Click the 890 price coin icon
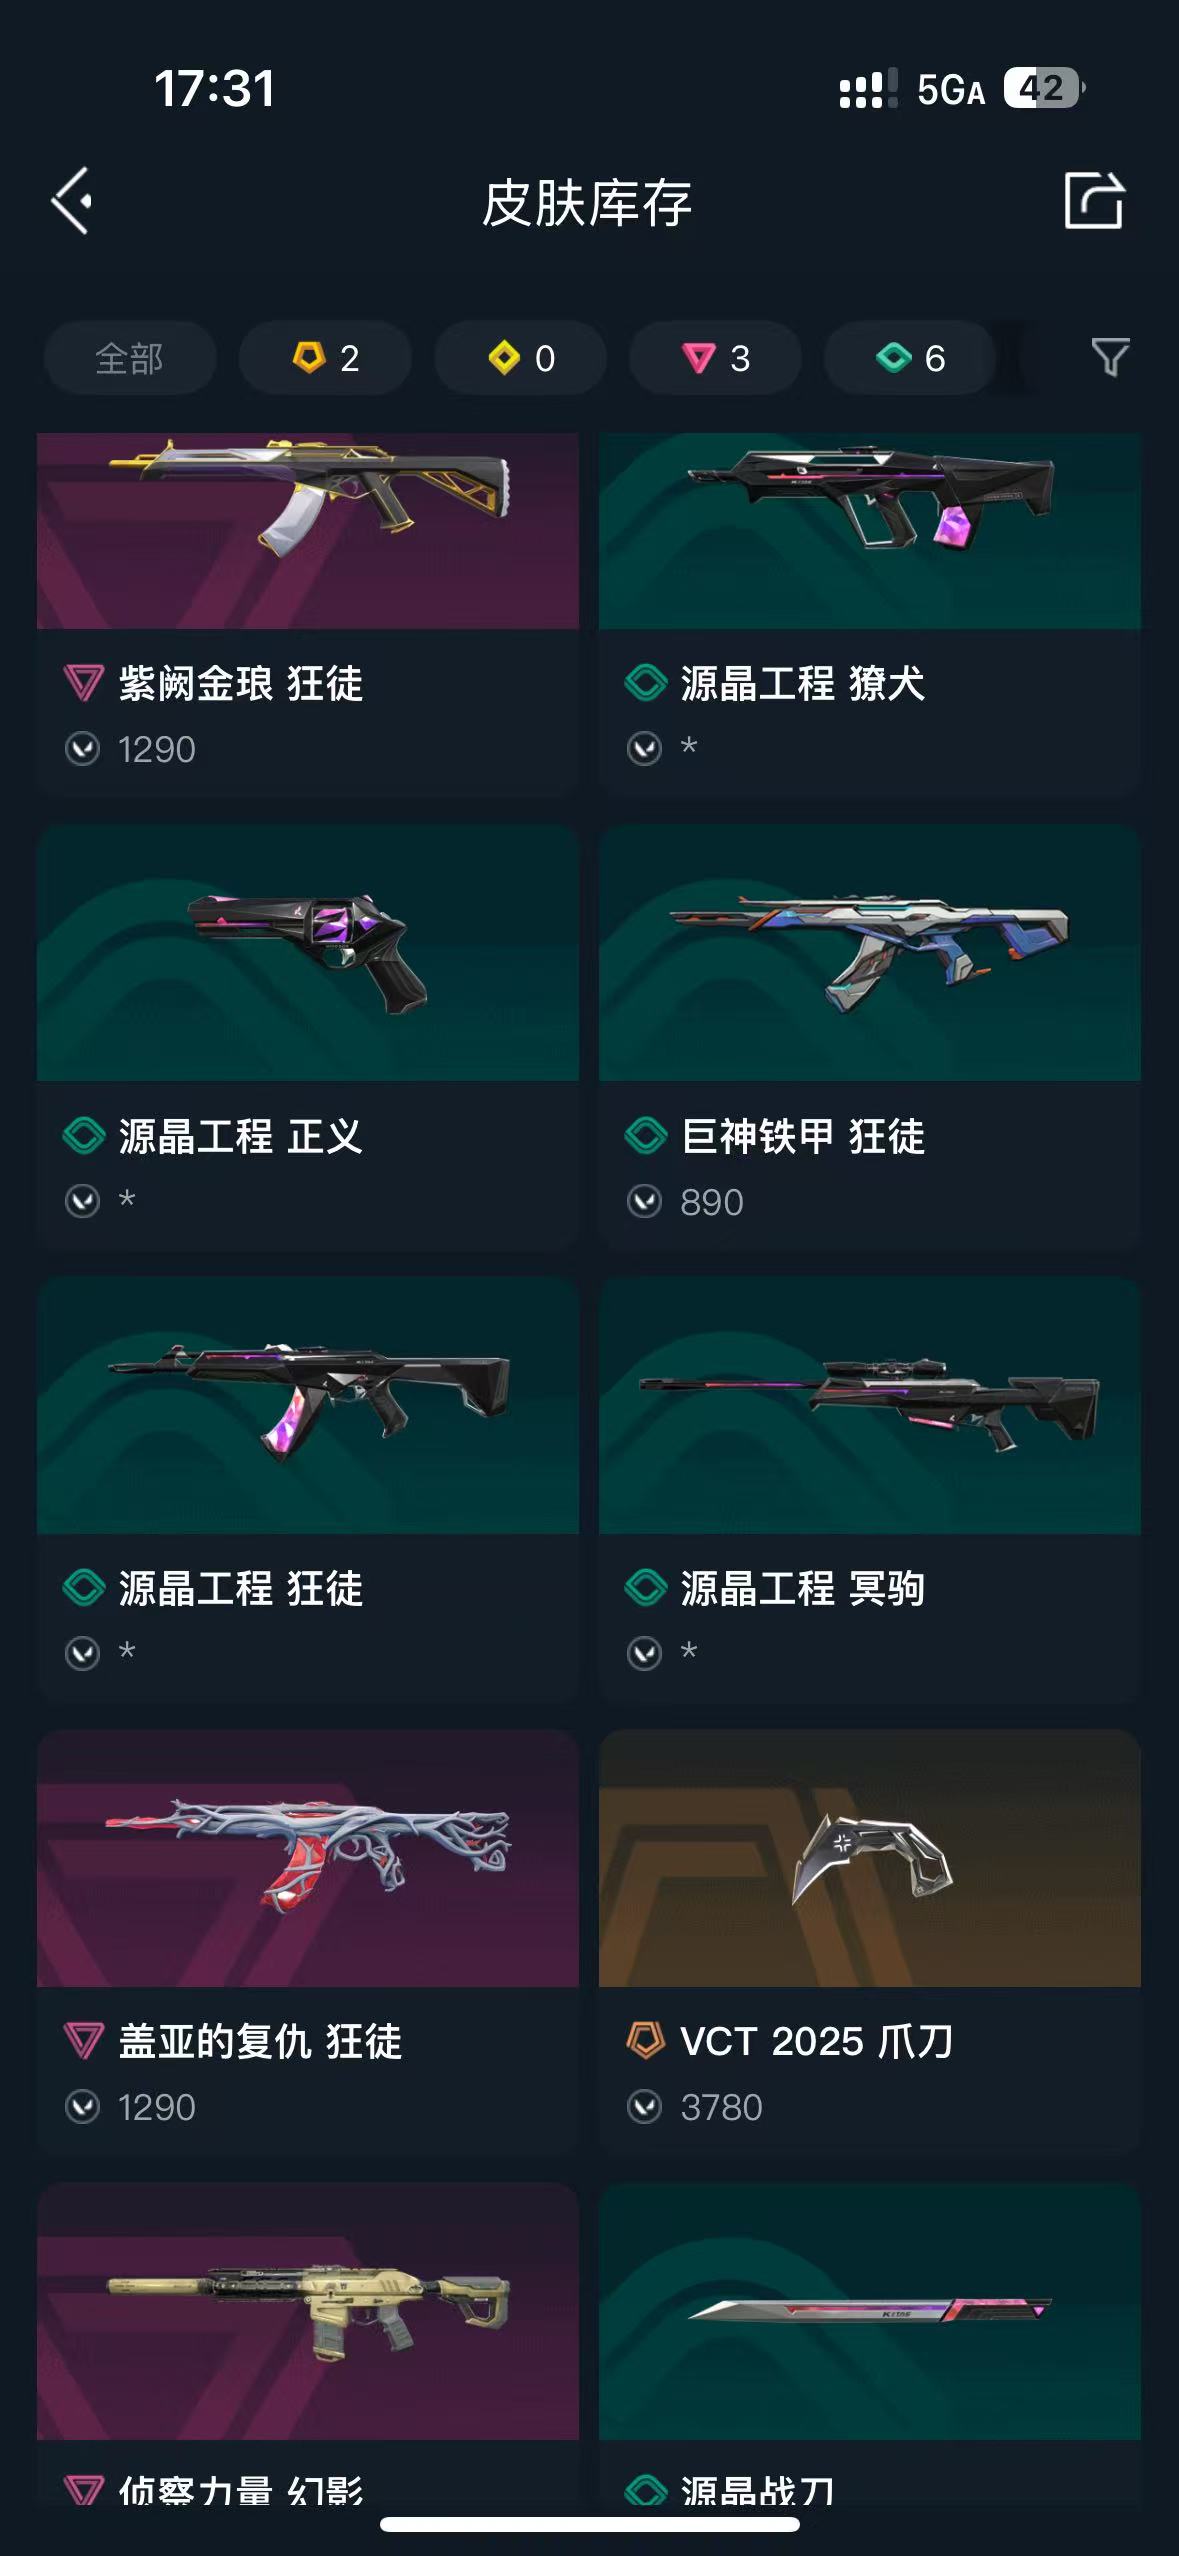The width and height of the screenshot is (1179, 2556). (x=644, y=1202)
